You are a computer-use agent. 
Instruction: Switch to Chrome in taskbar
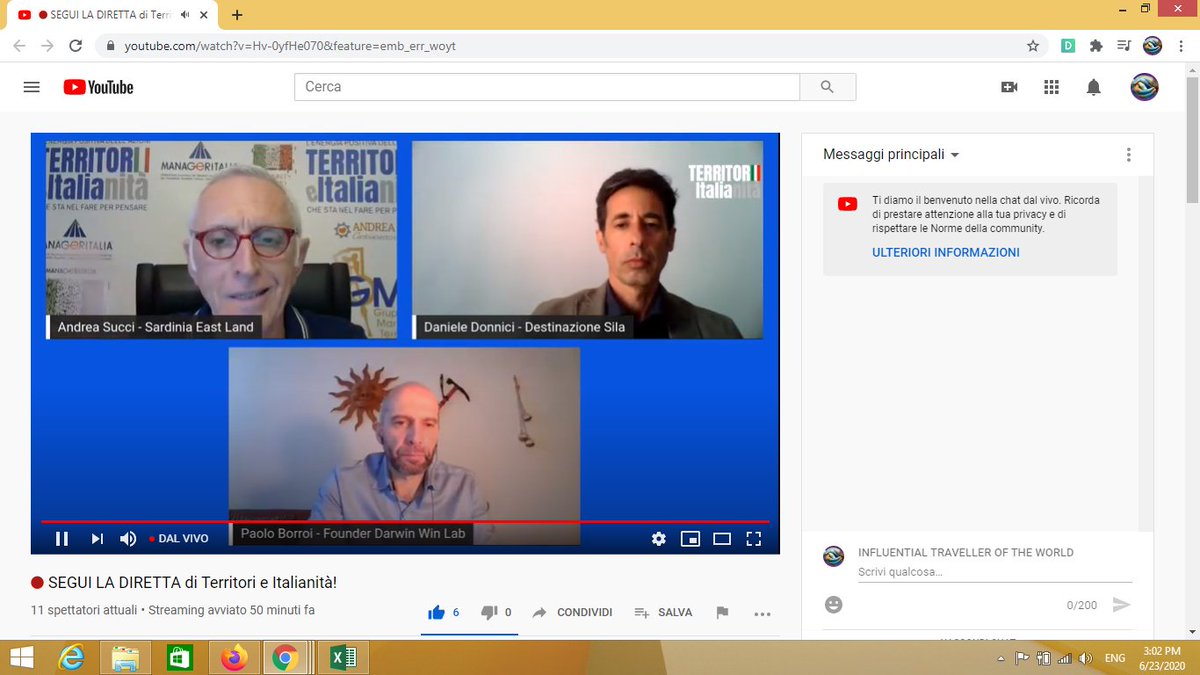285,657
